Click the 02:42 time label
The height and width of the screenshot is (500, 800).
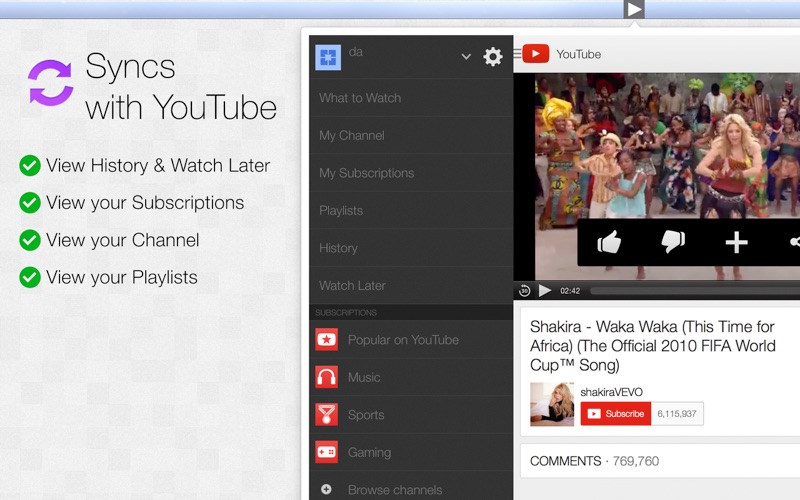click(x=570, y=291)
